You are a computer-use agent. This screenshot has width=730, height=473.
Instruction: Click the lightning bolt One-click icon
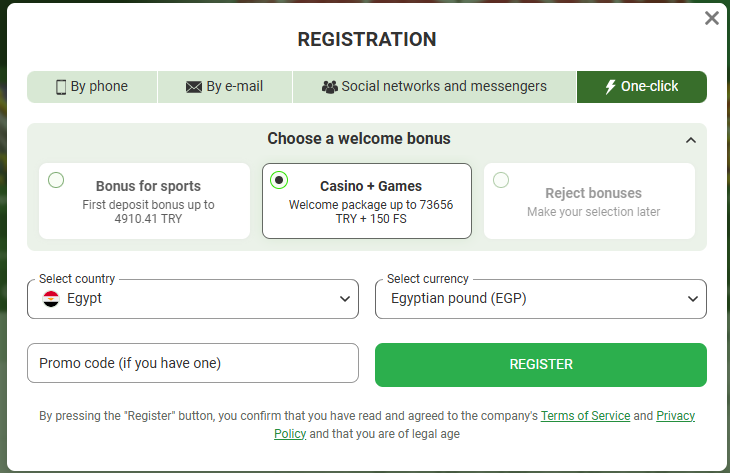(610, 87)
